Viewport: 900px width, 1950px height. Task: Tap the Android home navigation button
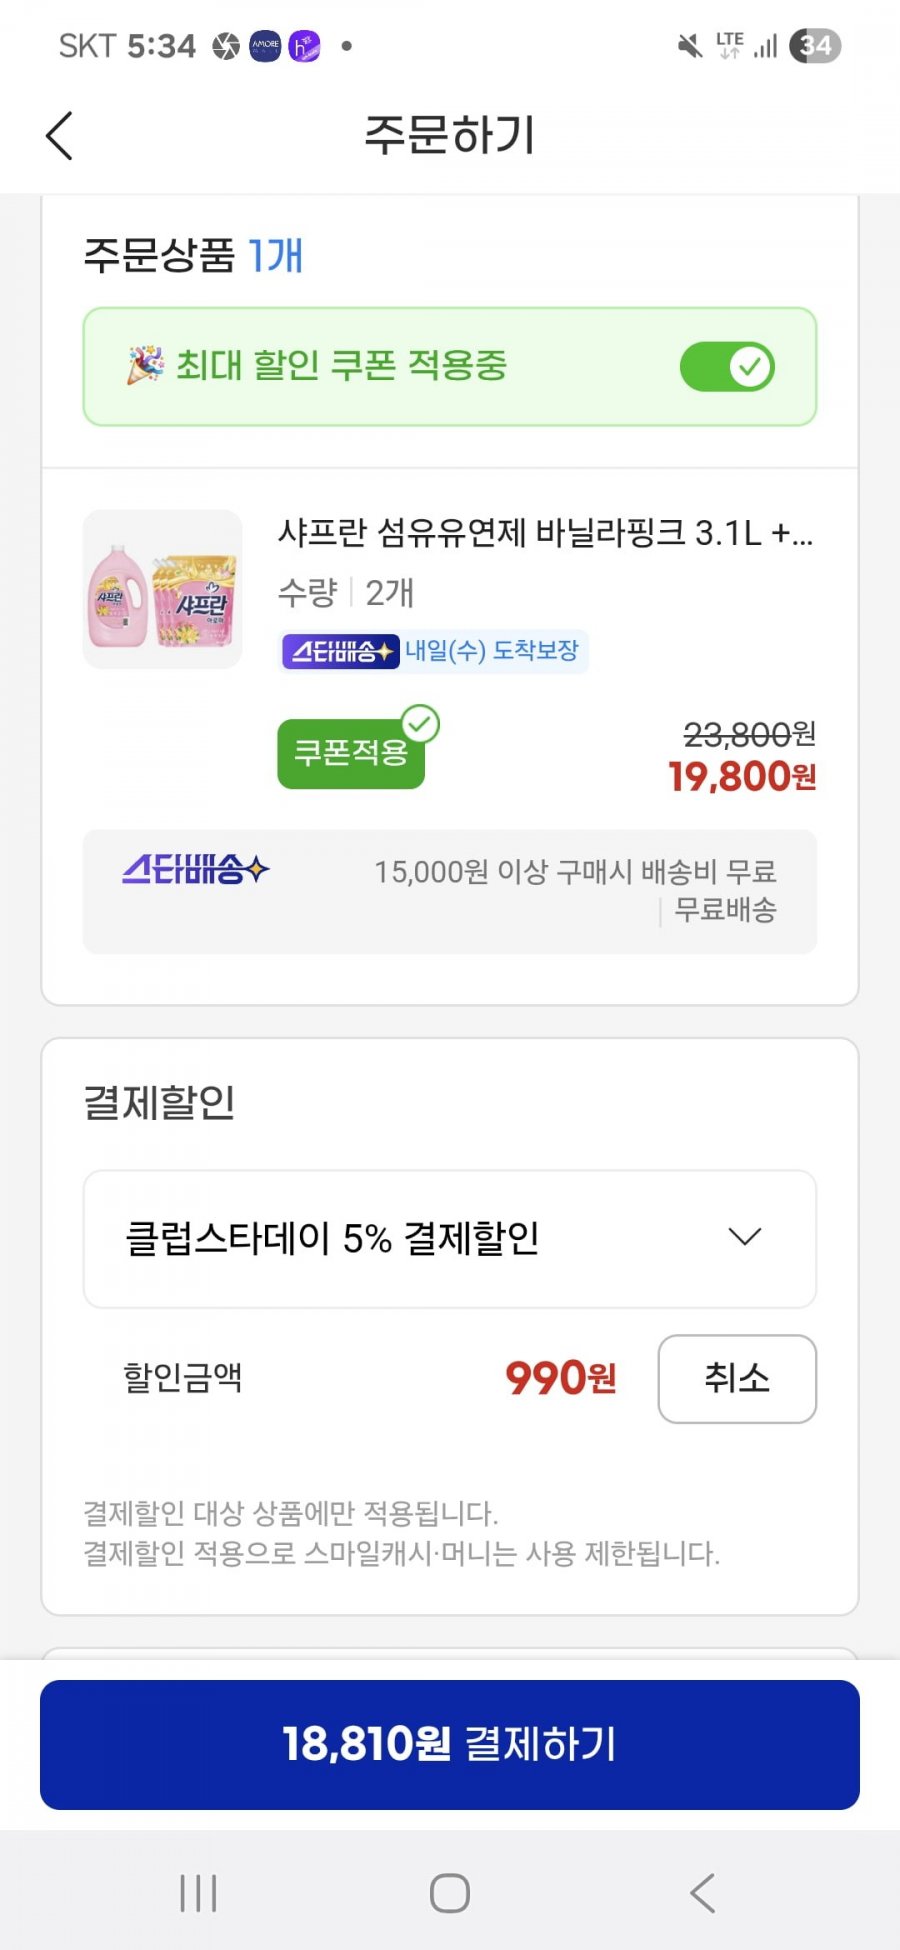click(450, 1893)
